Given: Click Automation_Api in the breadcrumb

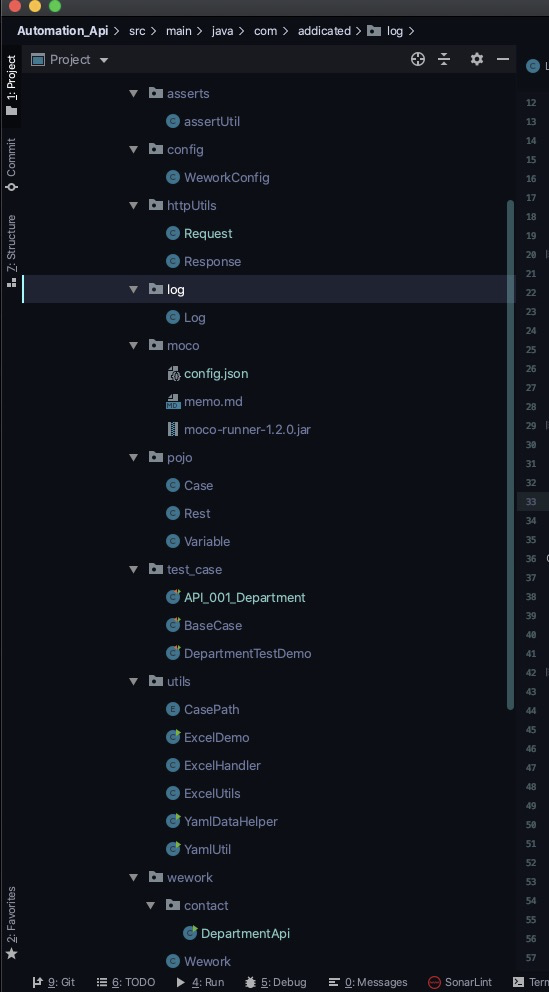Looking at the screenshot, I should coord(63,30).
